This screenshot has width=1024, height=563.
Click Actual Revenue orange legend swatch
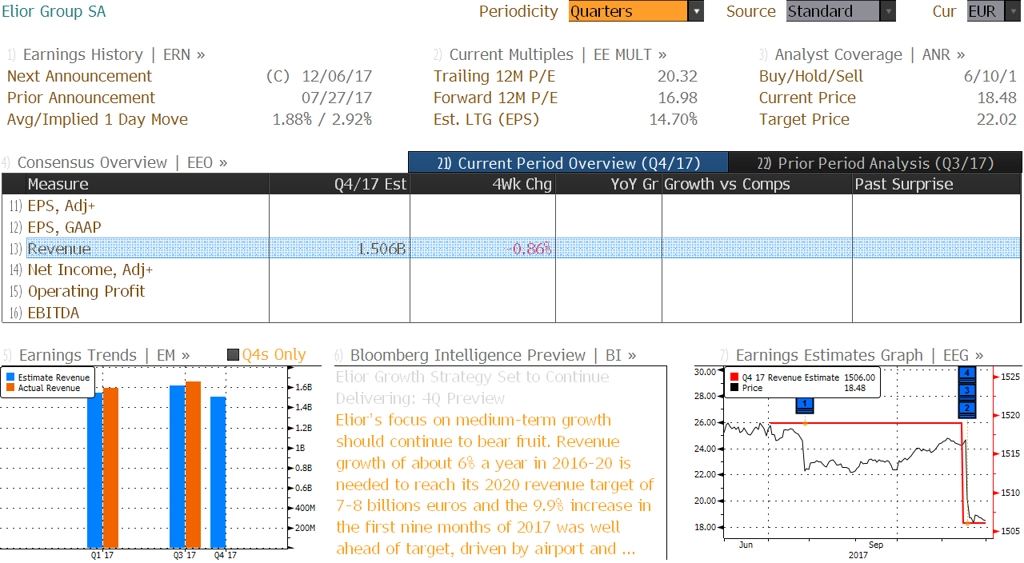click(10, 388)
